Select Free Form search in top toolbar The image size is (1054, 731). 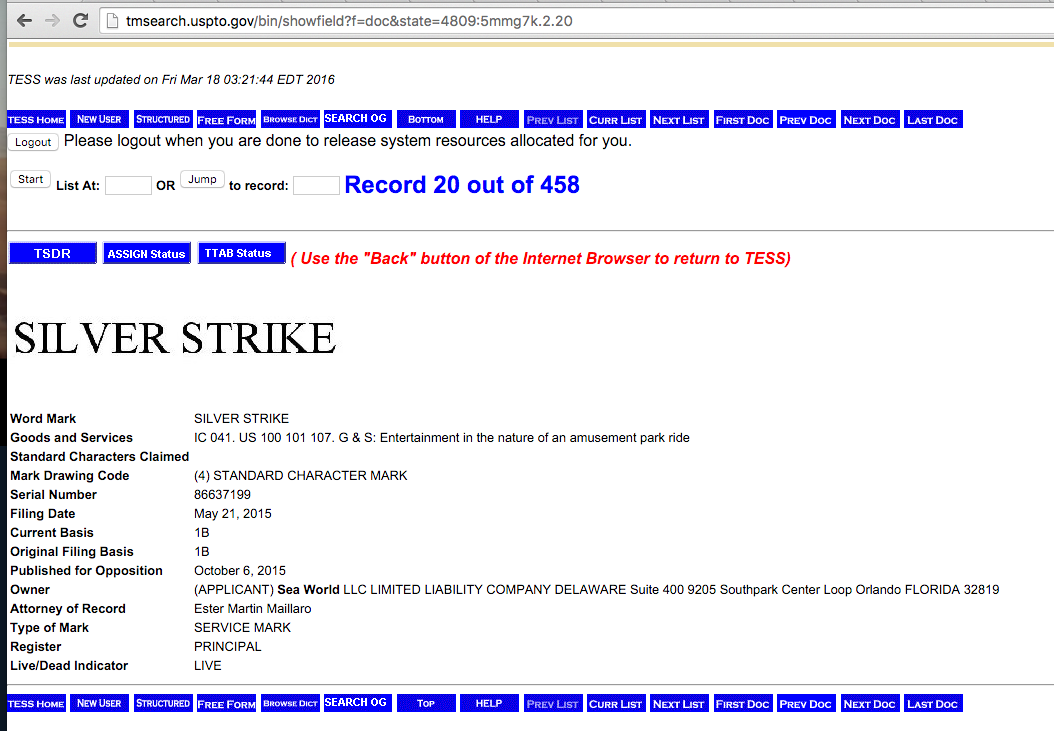(227, 120)
